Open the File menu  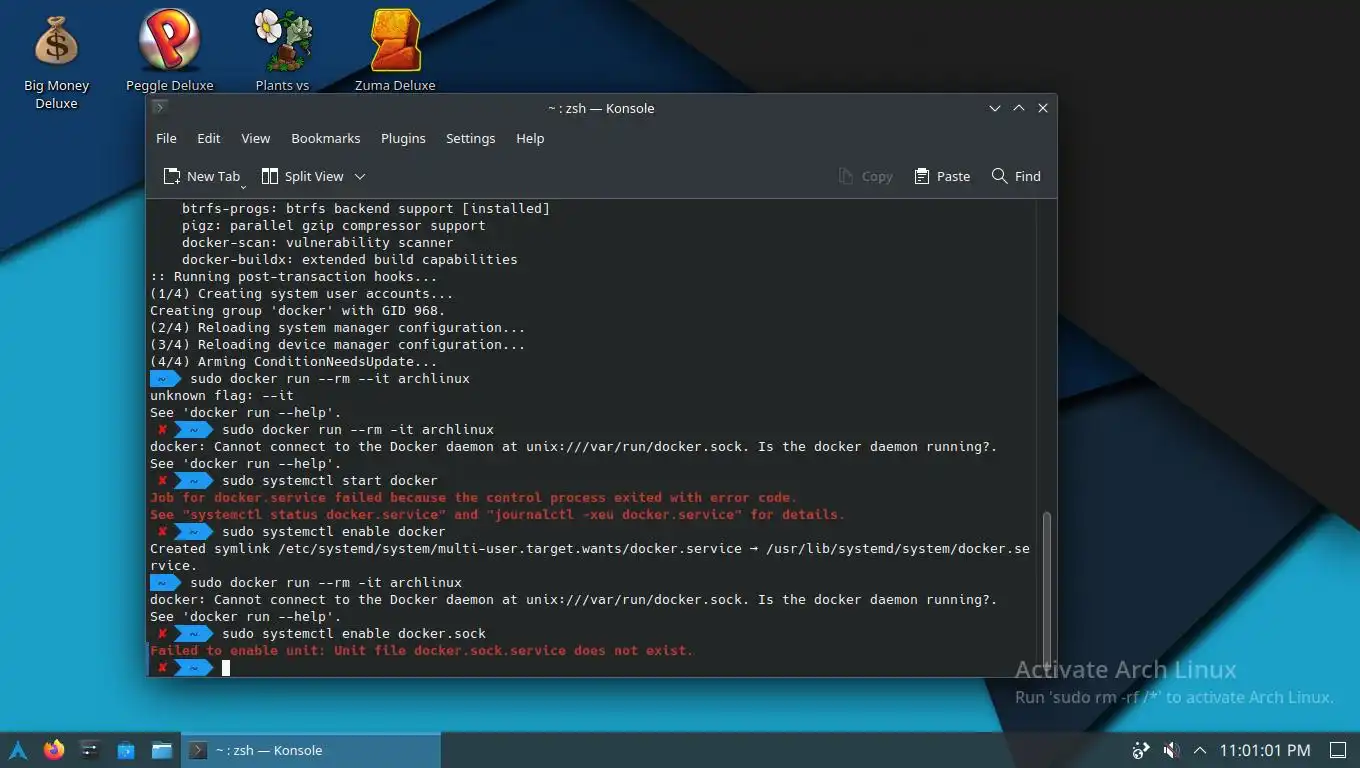pyautogui.click(x=166, y=138)
